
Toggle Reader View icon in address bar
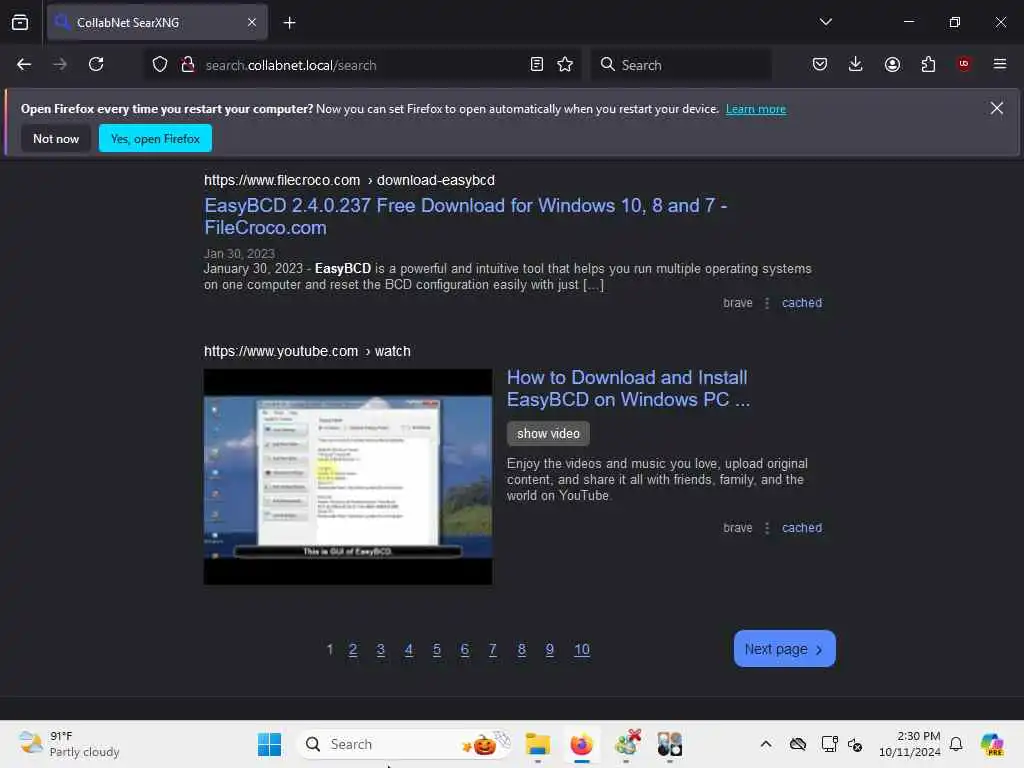coord(537,64)
